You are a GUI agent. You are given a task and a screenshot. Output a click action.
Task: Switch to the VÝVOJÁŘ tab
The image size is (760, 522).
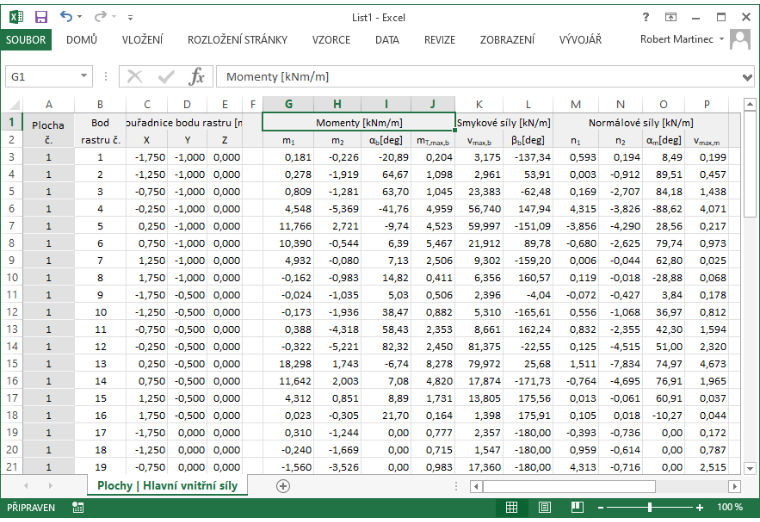click(x=580, y=40)
